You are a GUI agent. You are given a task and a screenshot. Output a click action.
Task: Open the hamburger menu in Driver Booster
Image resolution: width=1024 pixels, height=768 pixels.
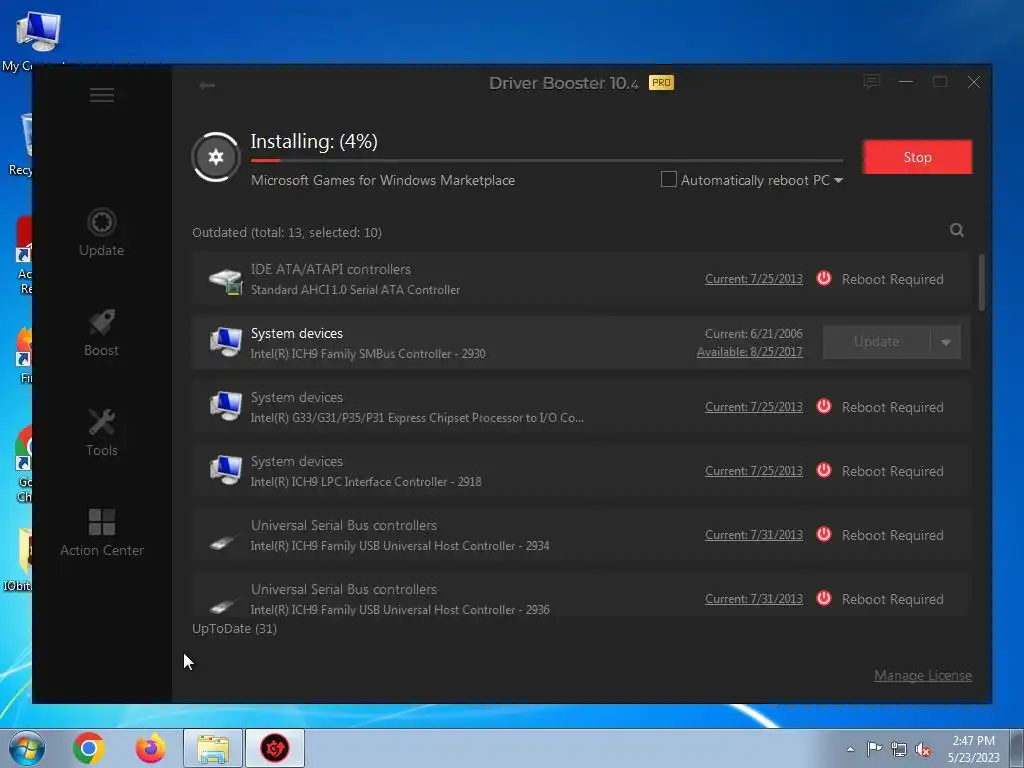tap(102, 95)
